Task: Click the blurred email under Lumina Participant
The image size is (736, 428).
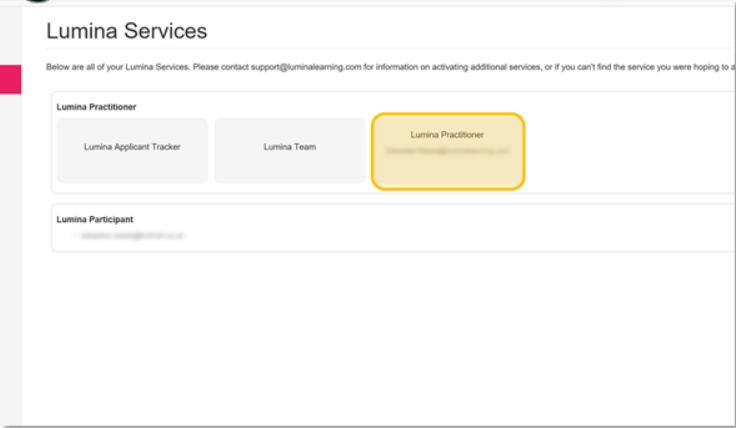Action: [132, 236]
